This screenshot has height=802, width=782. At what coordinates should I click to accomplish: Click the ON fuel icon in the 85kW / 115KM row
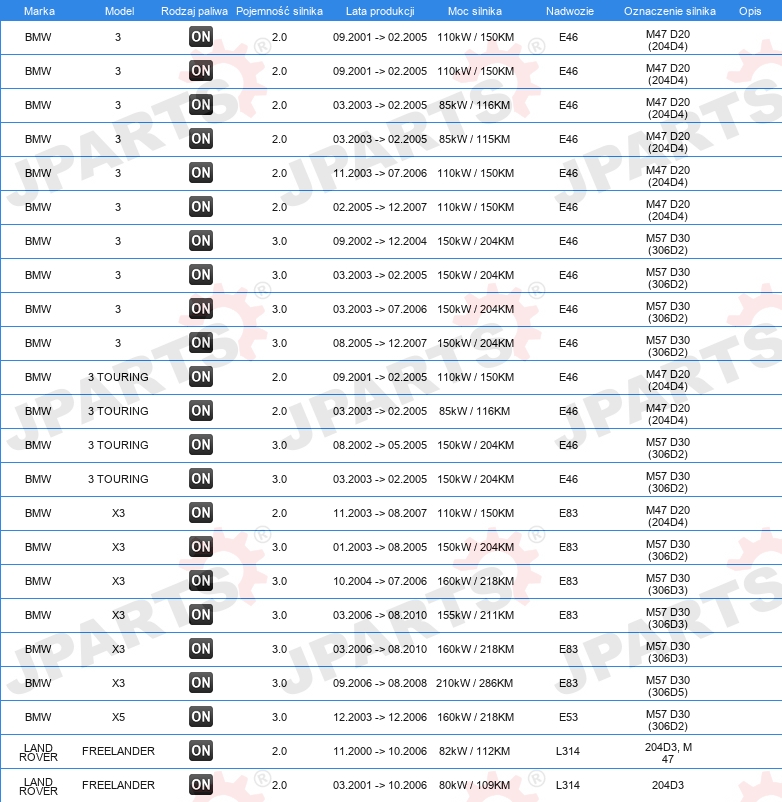pos(200,139)
